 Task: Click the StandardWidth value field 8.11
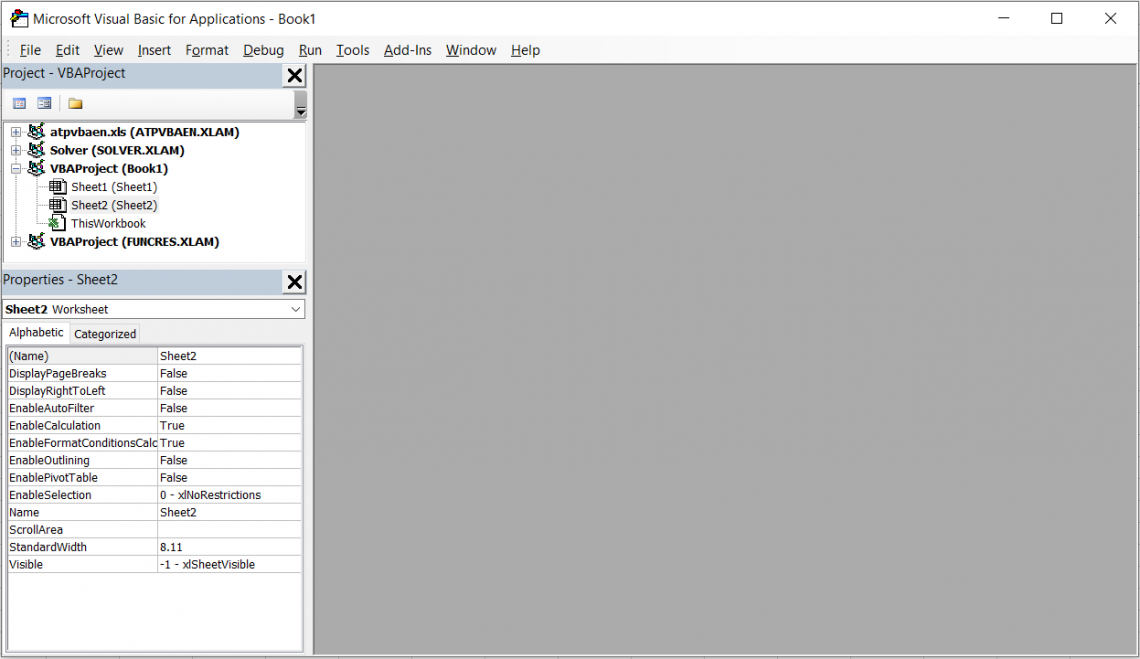coord(229,547)
